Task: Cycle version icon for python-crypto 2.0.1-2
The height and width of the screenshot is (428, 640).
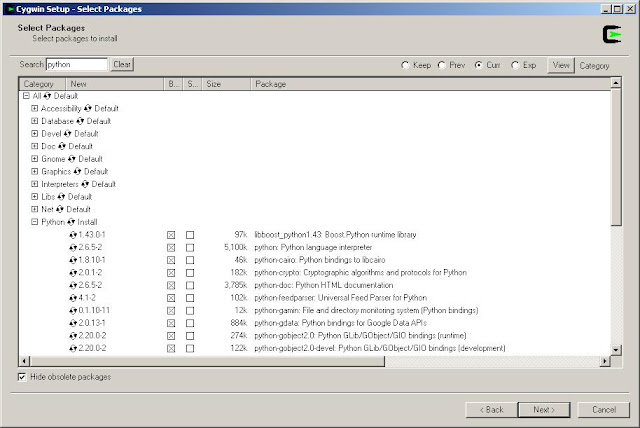Action: tap(73, 273)
